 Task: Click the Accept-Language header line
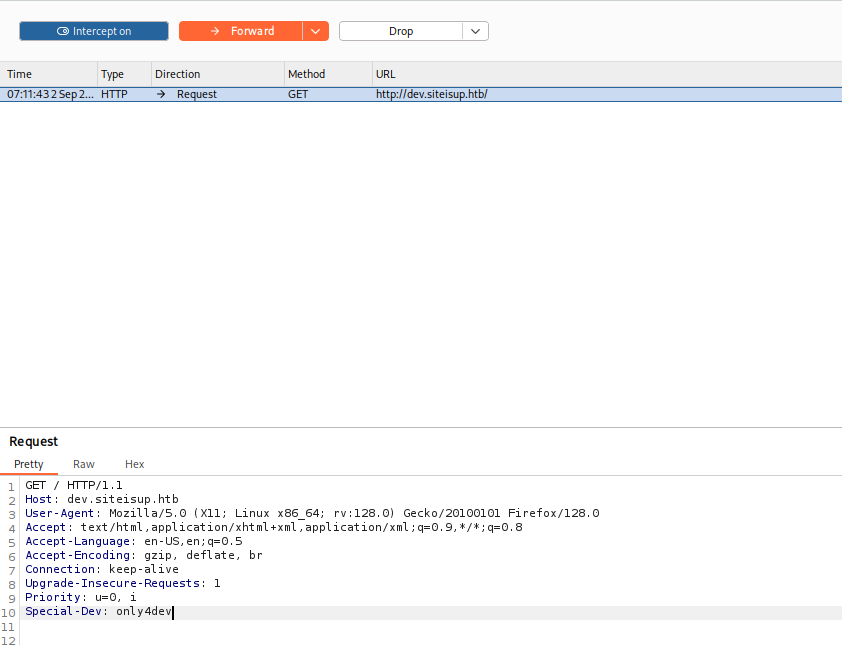134,541
